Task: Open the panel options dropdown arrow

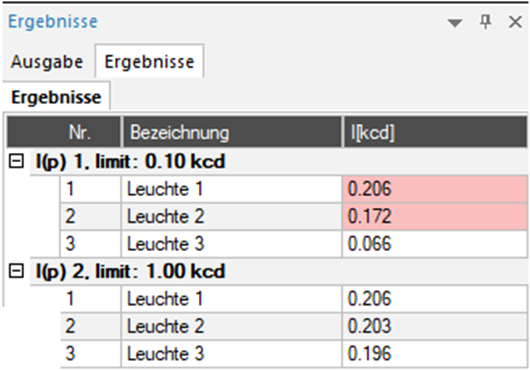Action: [455, 23]
